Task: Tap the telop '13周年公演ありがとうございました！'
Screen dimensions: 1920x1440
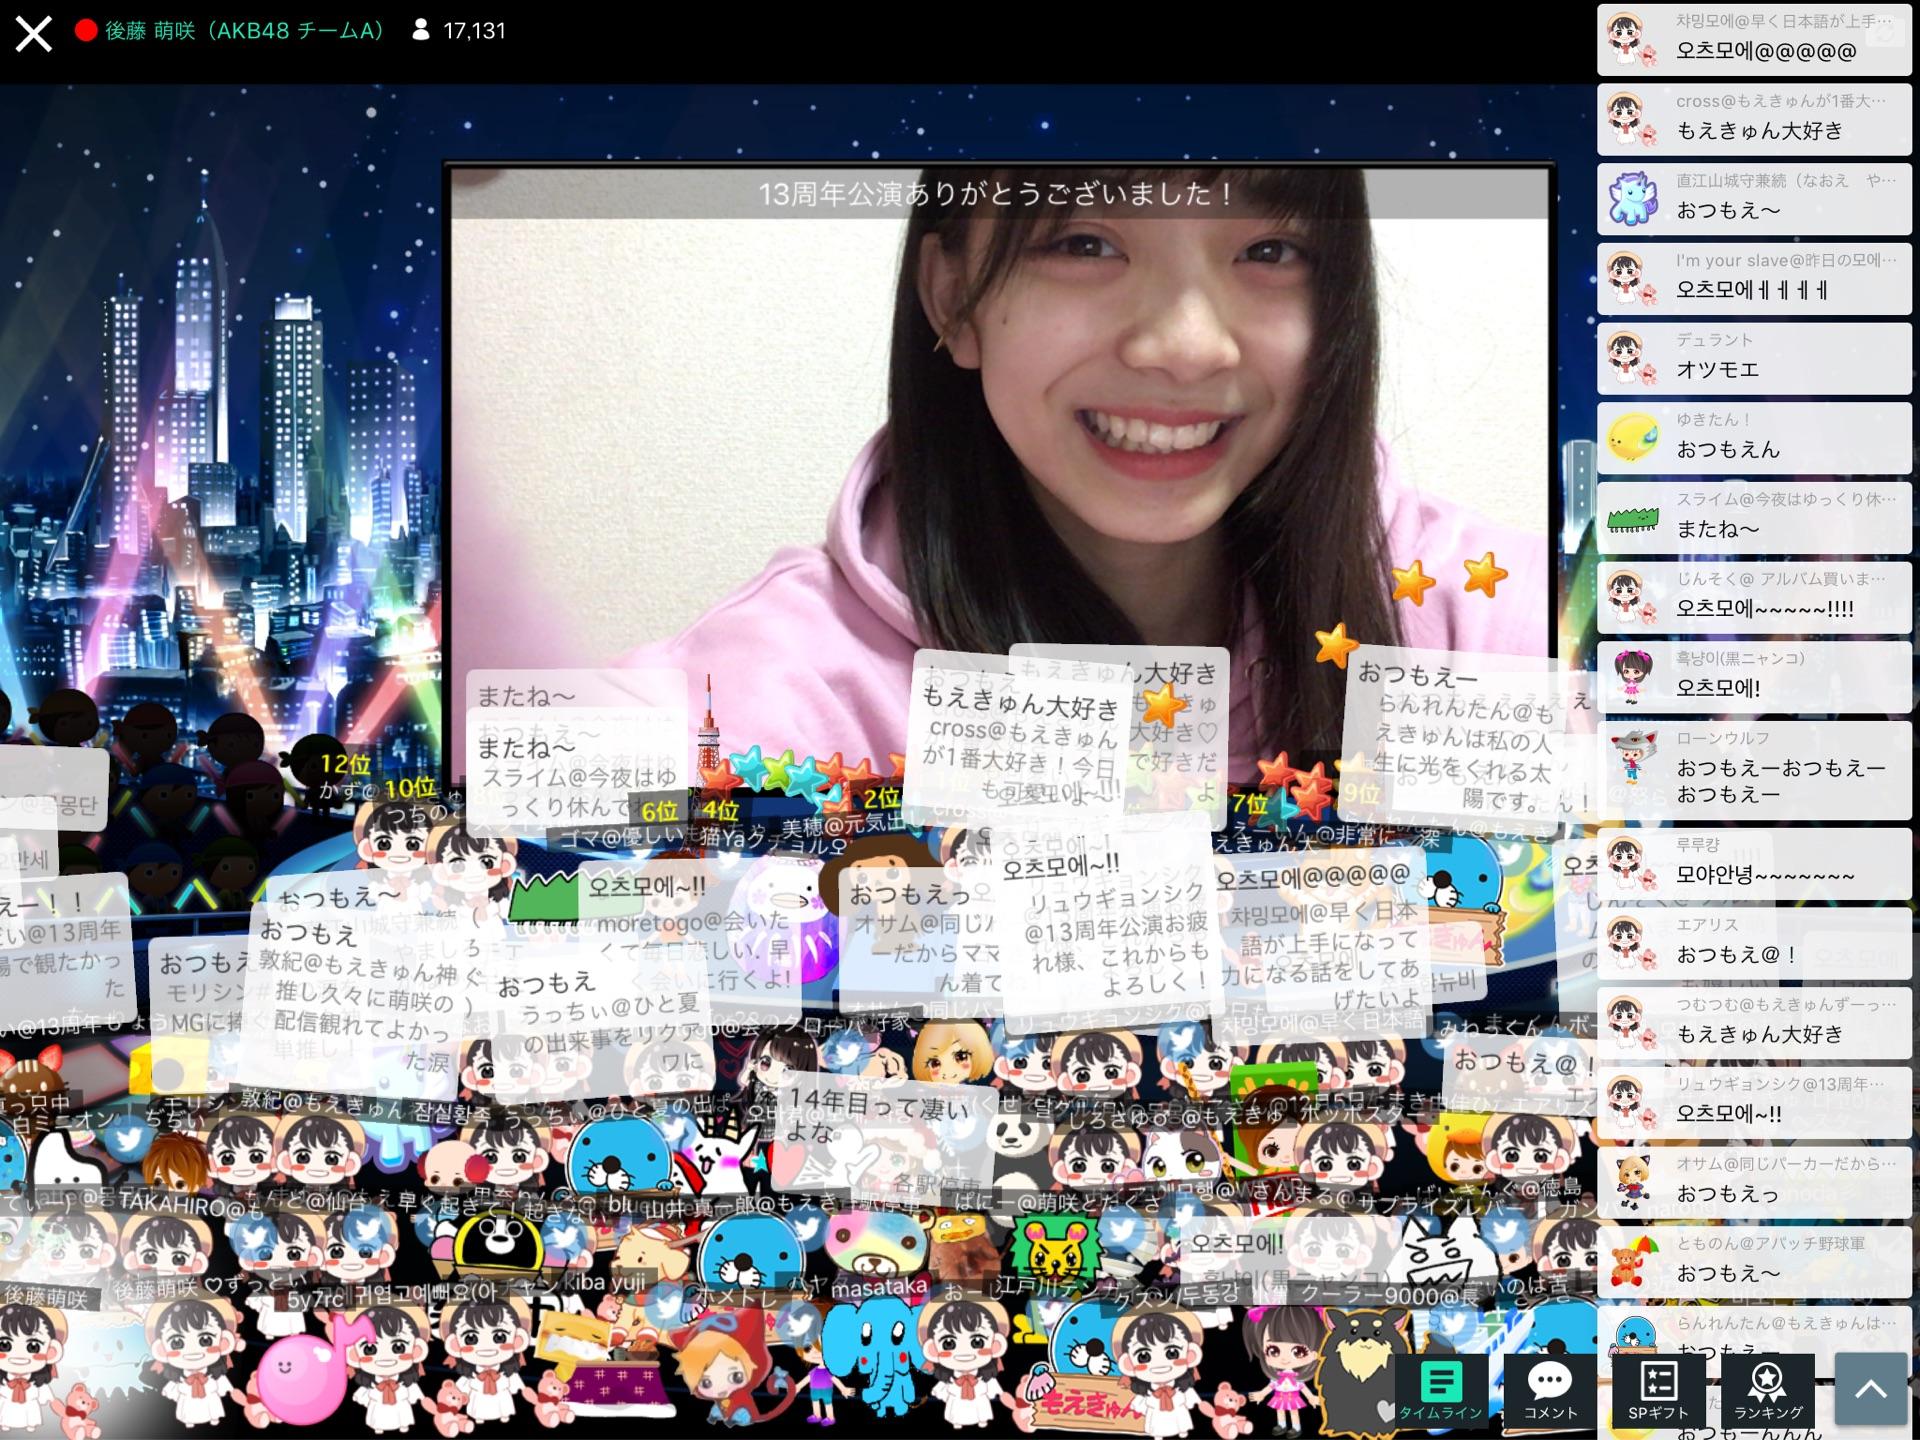Action: [x=998, y=193]
